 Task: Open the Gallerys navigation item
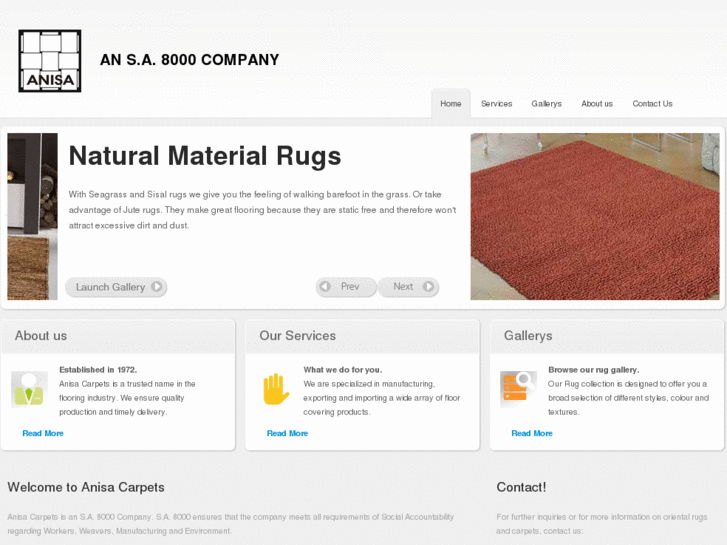click(546, 103)
